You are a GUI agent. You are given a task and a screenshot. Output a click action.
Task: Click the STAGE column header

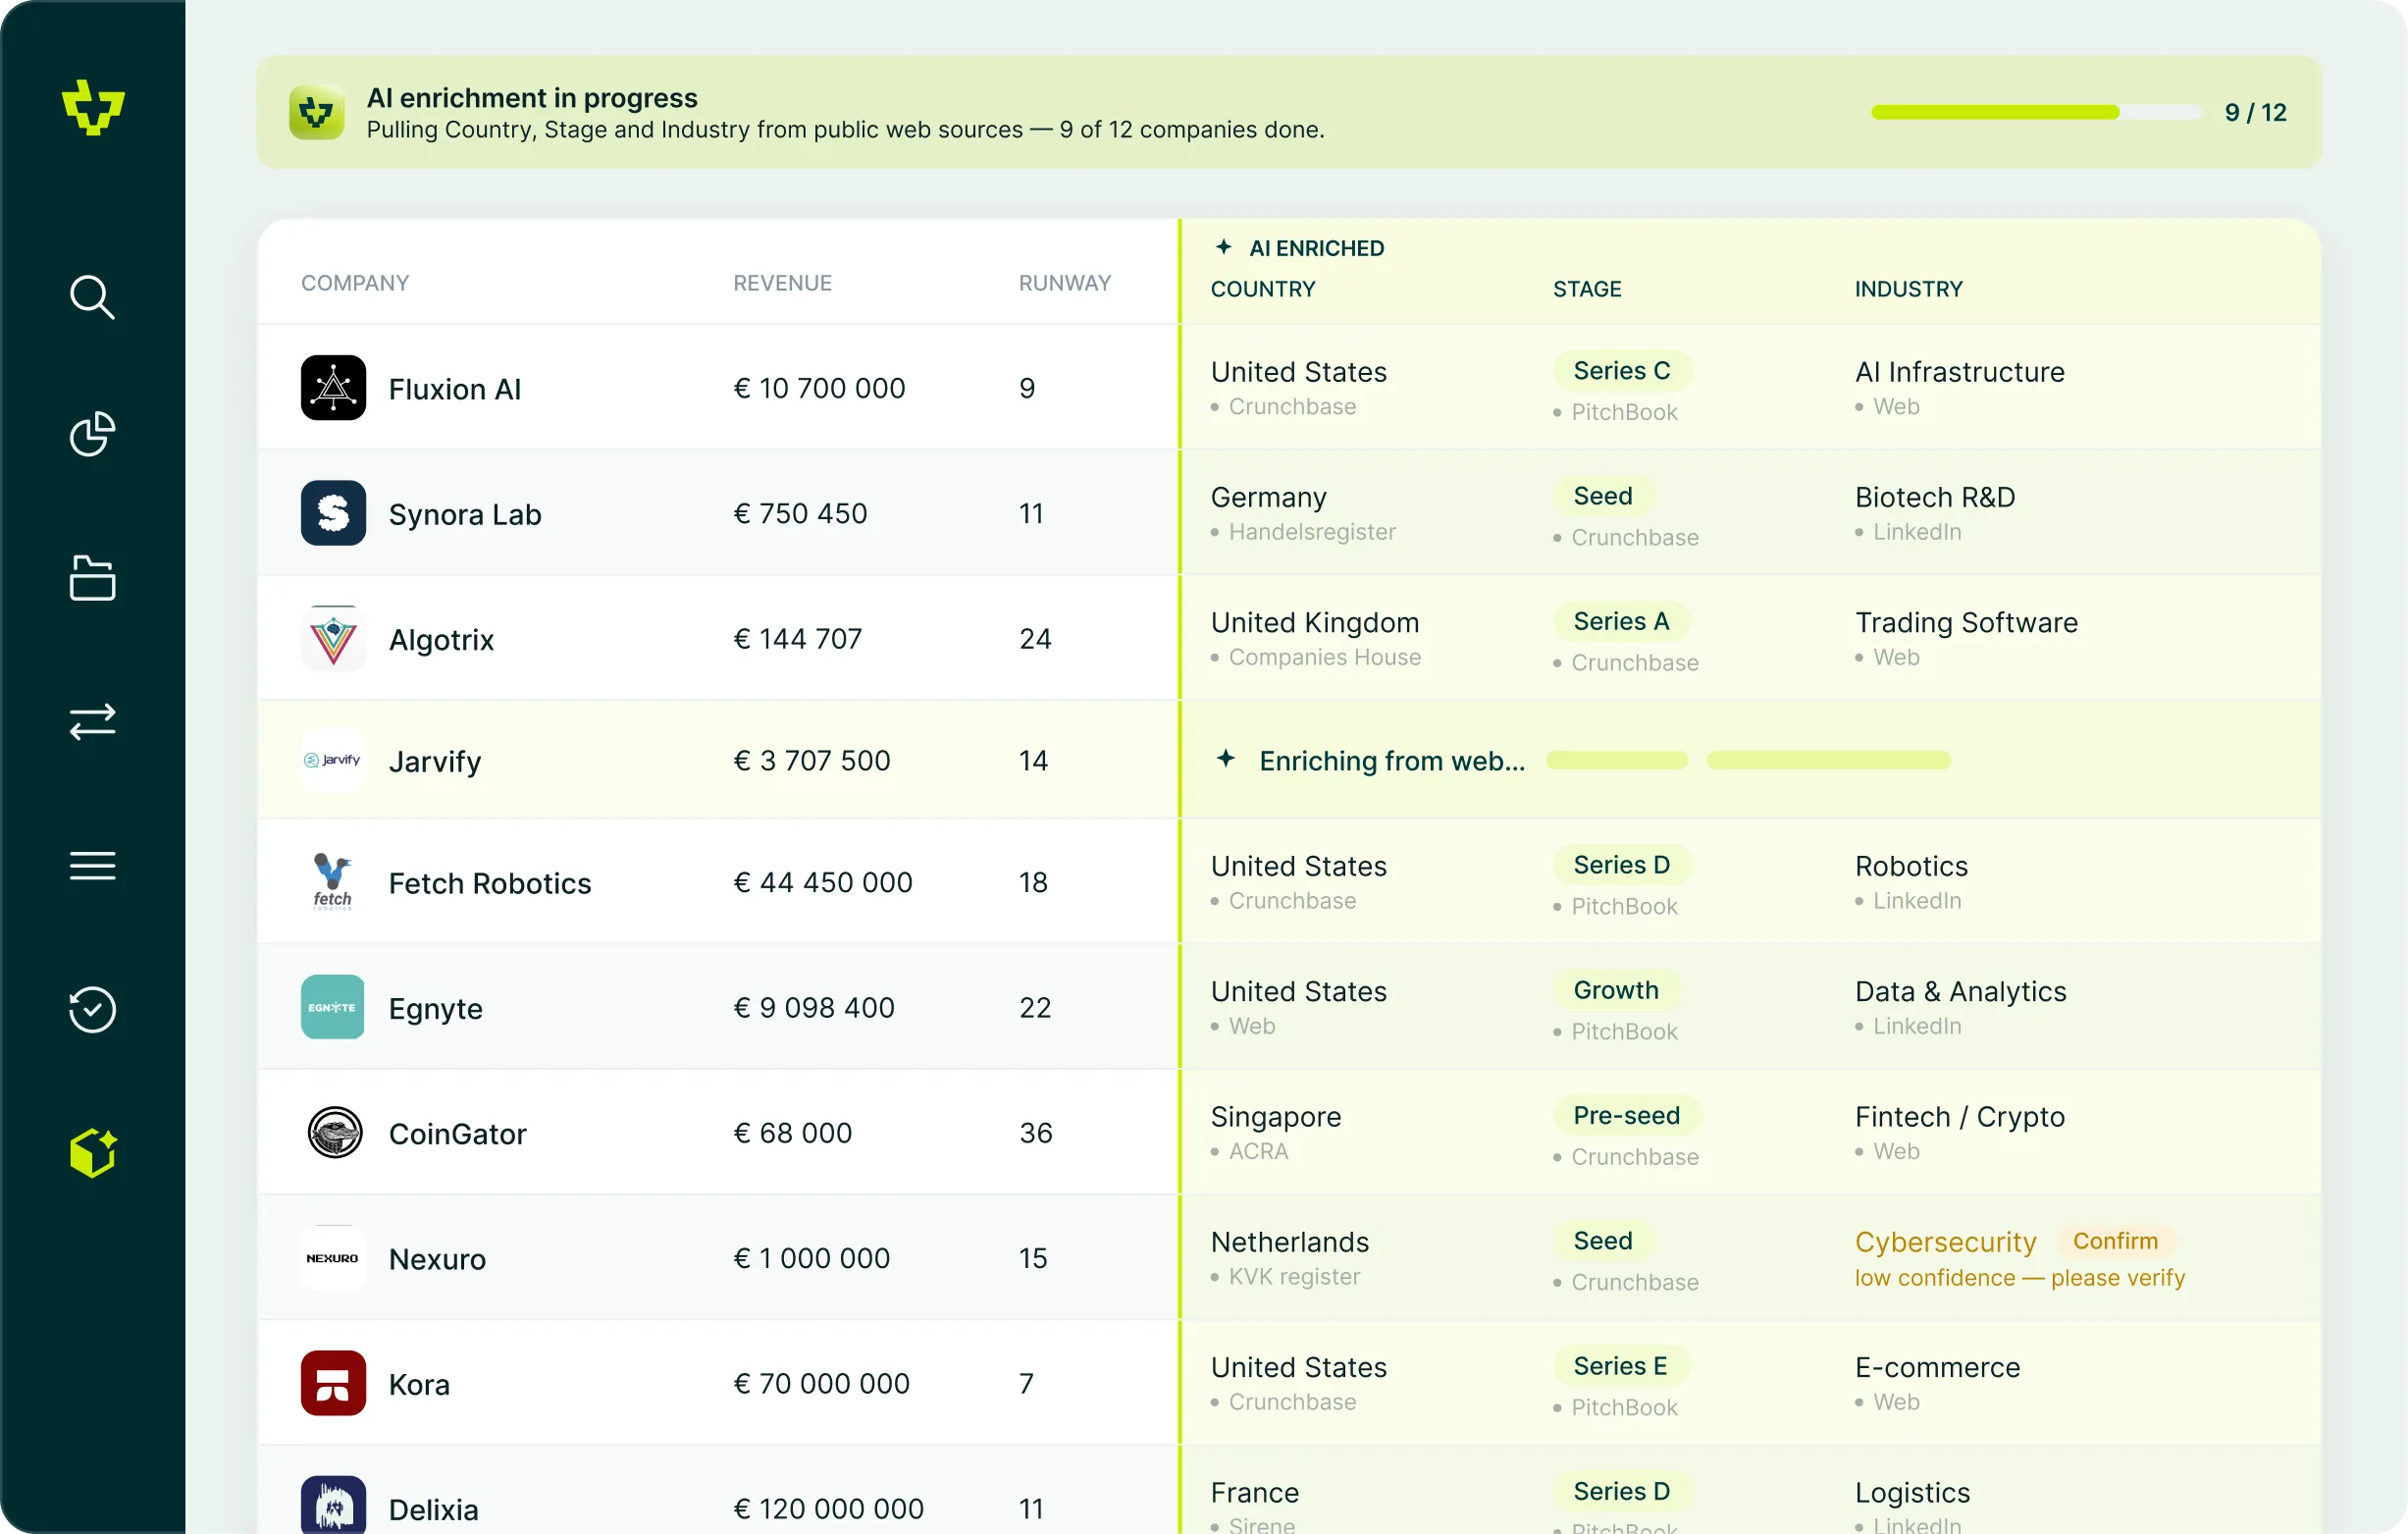[1587, 289]
